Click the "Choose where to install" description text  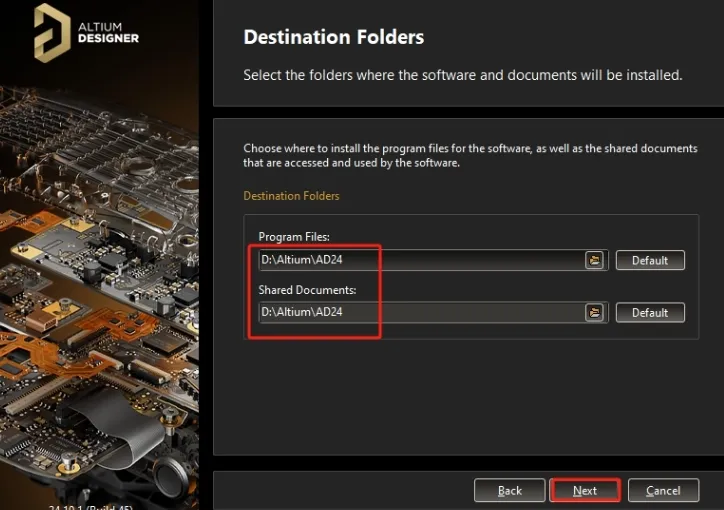coord(470,155)
